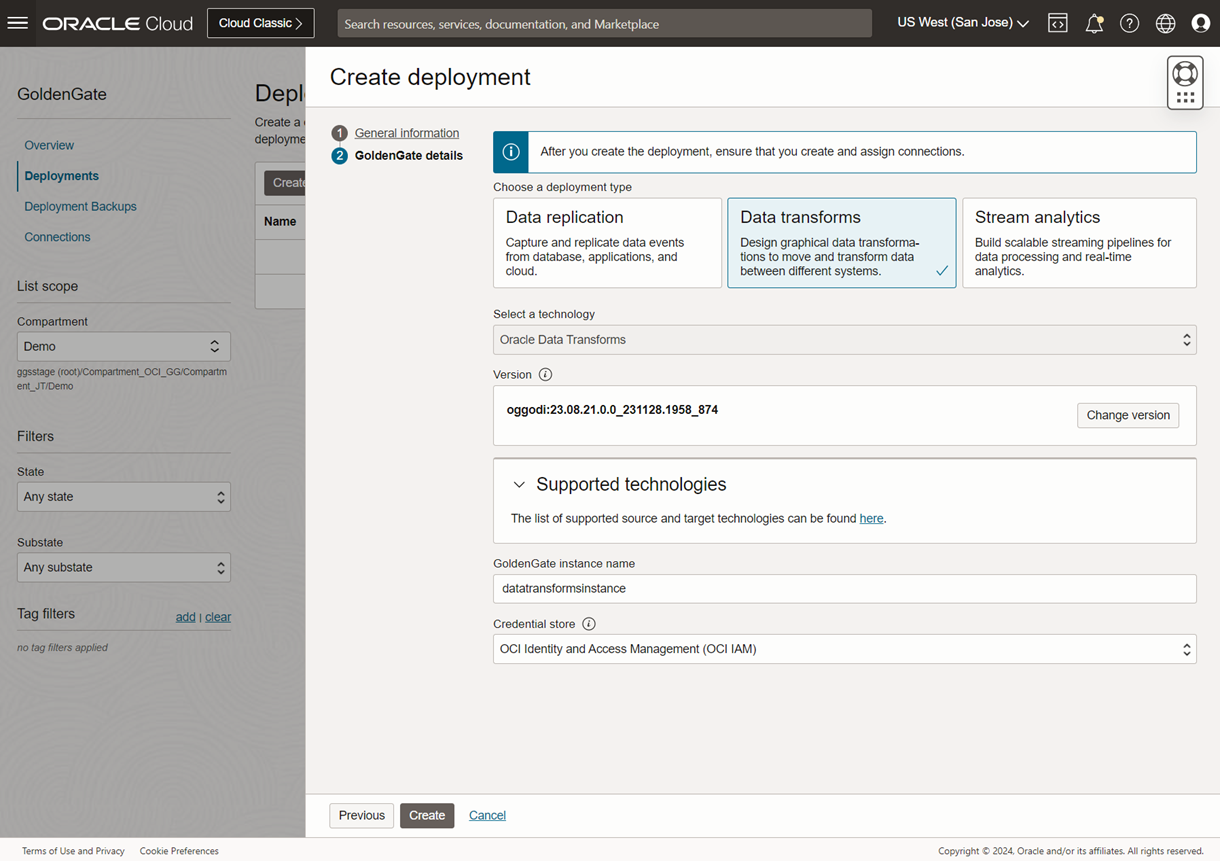Open the user profile avatar menu
Viewport: 1220px width, 861px height.
(x=1200, y=22)
